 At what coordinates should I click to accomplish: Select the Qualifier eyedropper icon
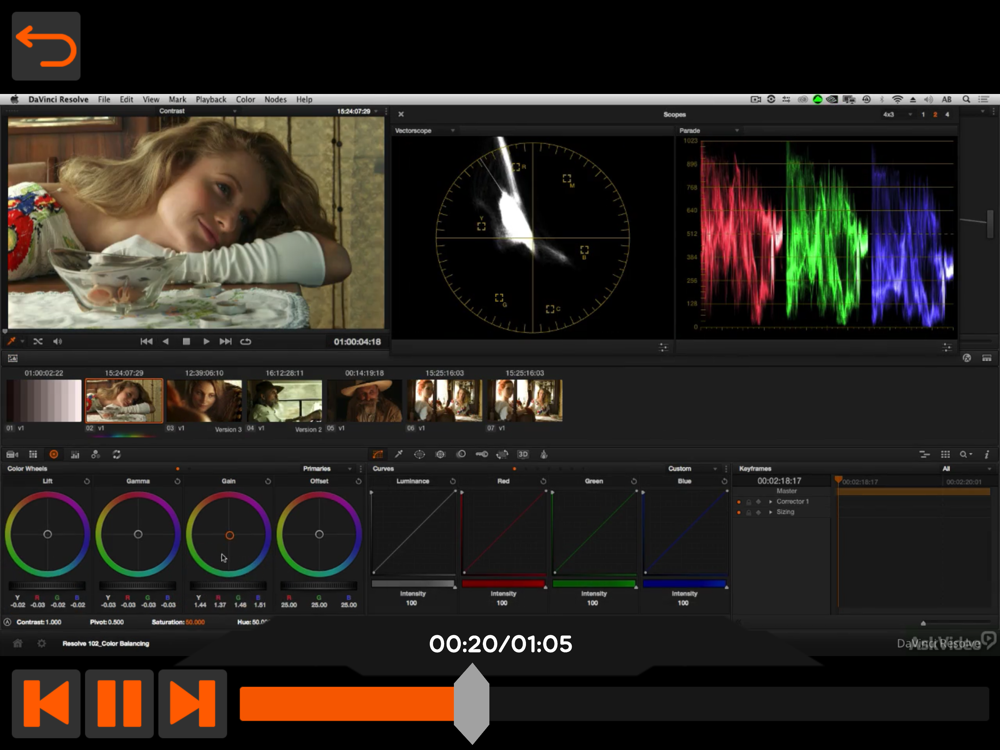399,454
